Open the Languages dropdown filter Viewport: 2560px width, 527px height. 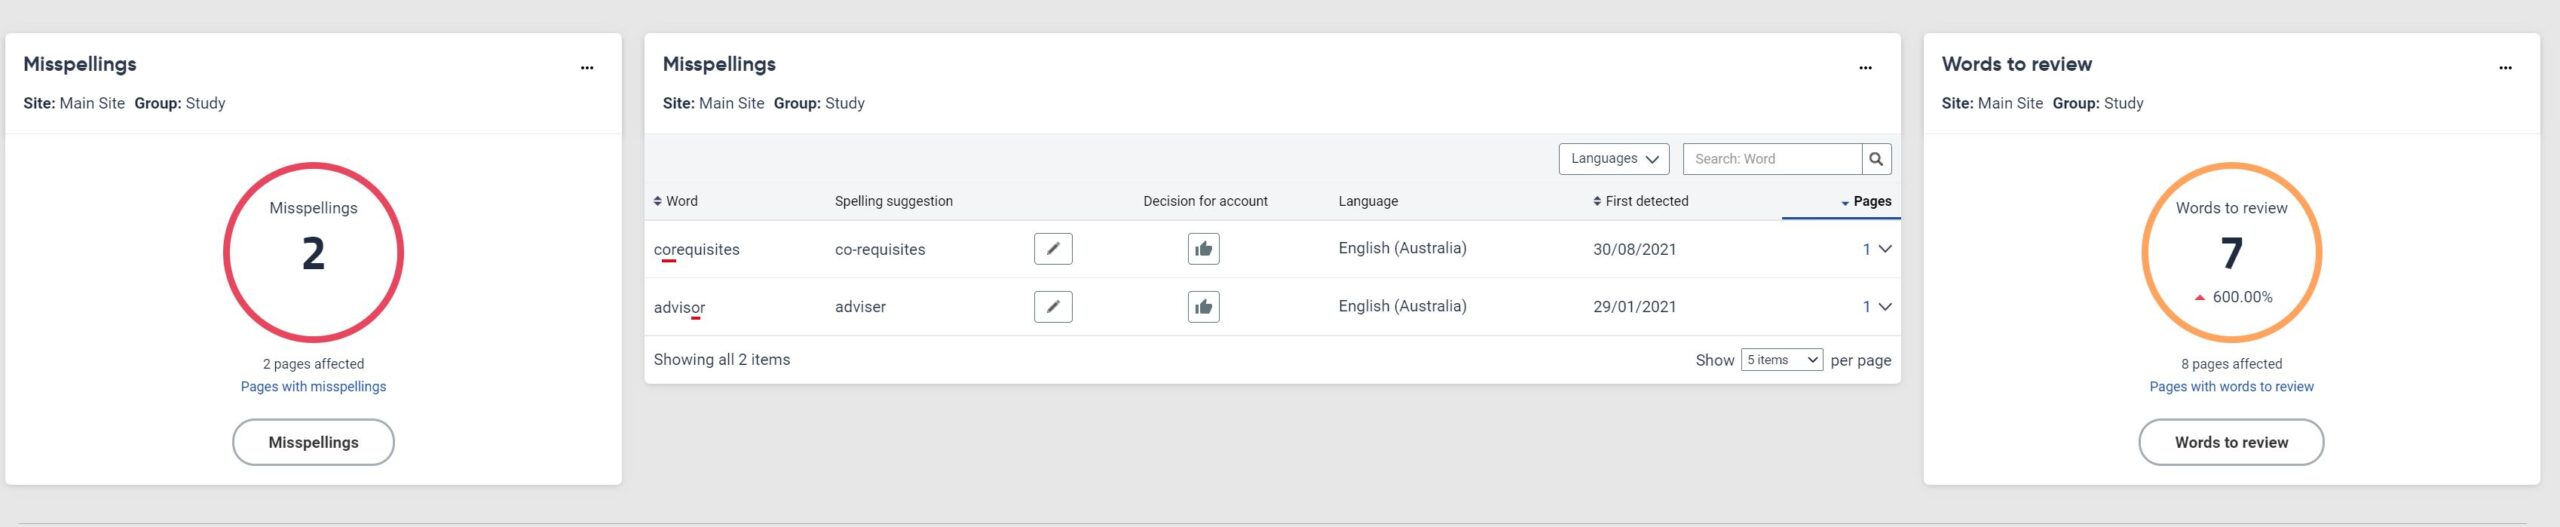[1613, 159]
